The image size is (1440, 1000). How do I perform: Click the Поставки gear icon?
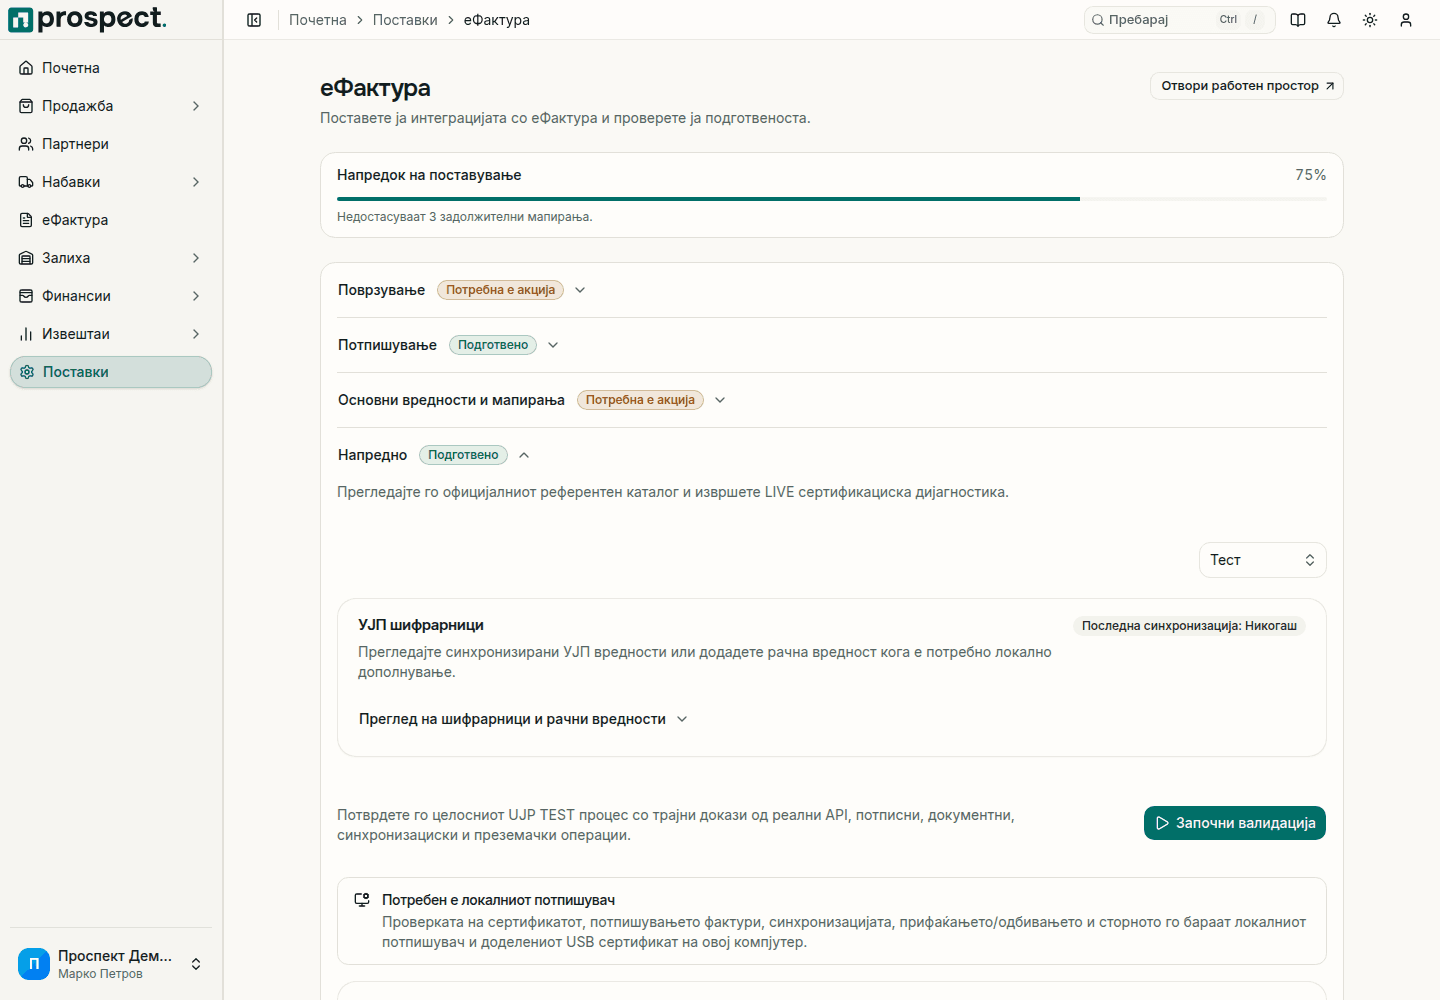27,372
